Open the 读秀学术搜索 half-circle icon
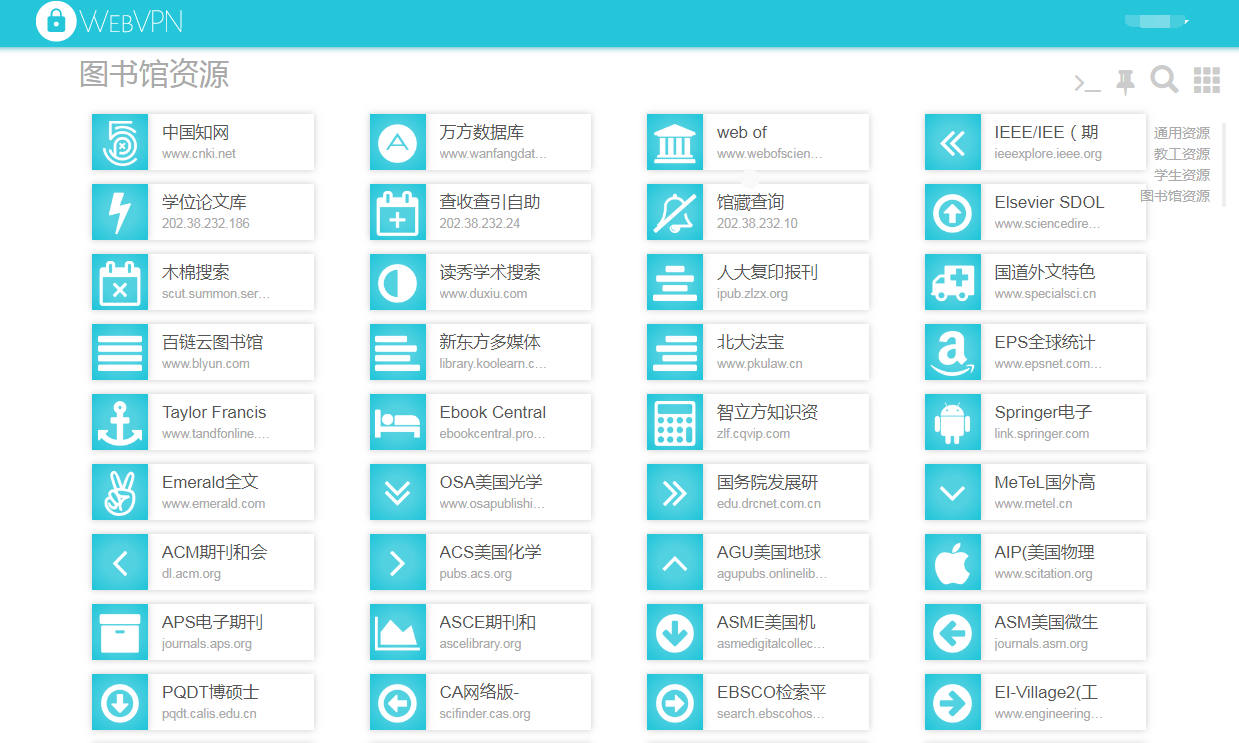The image size is (1239, 743). pos(397,282)
